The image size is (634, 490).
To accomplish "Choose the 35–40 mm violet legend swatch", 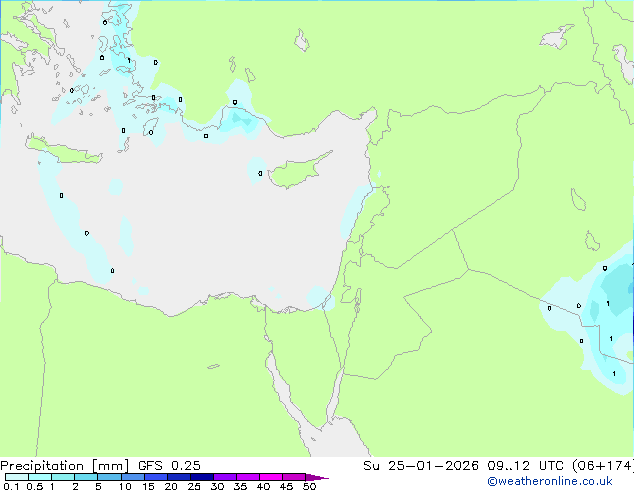I will 247,477.
